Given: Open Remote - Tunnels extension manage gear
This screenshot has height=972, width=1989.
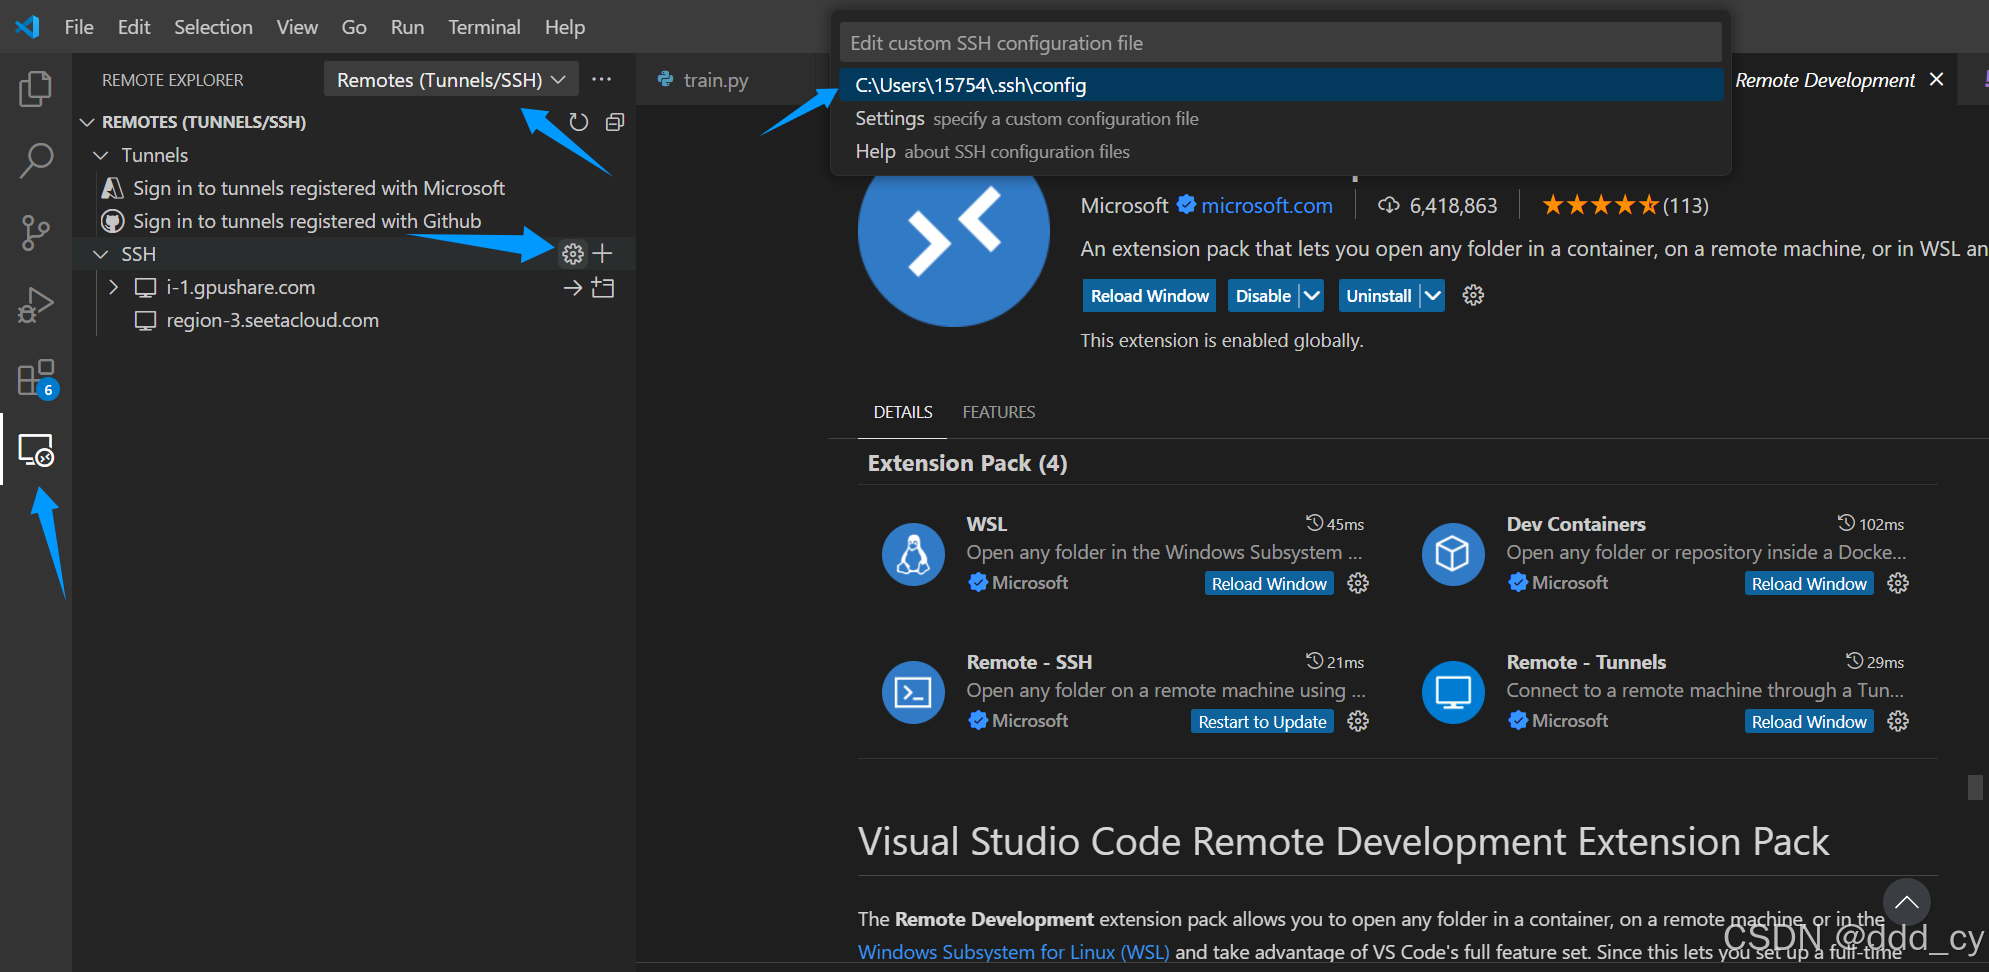Looking at the screenshot, I should (x=1898, y=721).
